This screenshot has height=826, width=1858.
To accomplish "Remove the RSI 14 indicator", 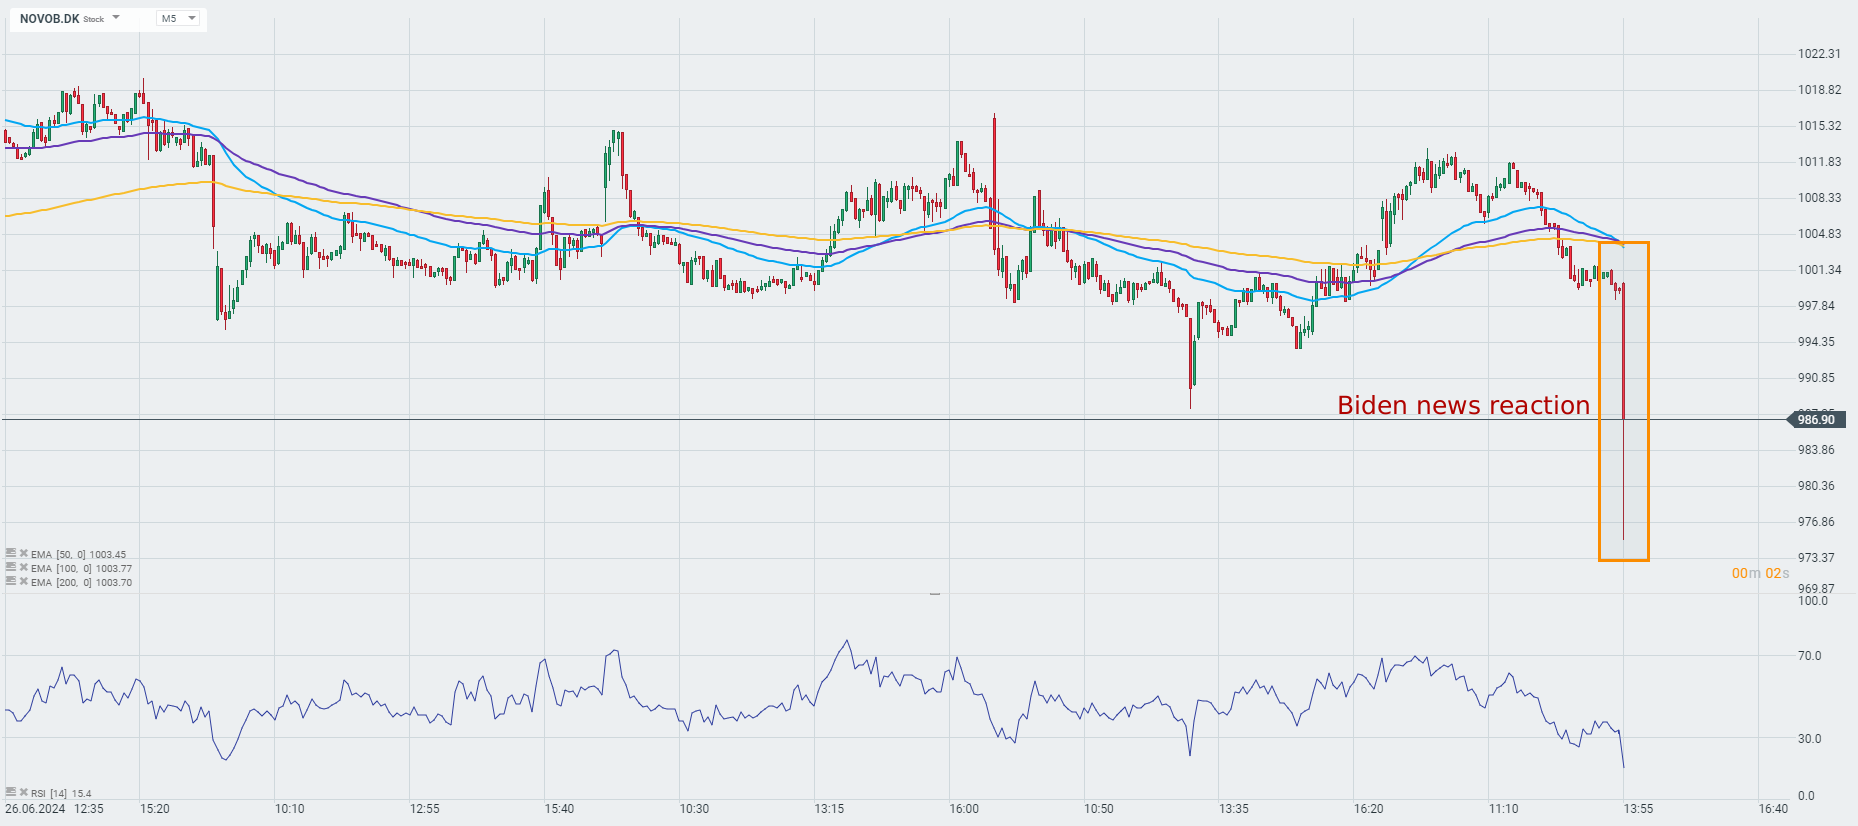I will [24, 792].
